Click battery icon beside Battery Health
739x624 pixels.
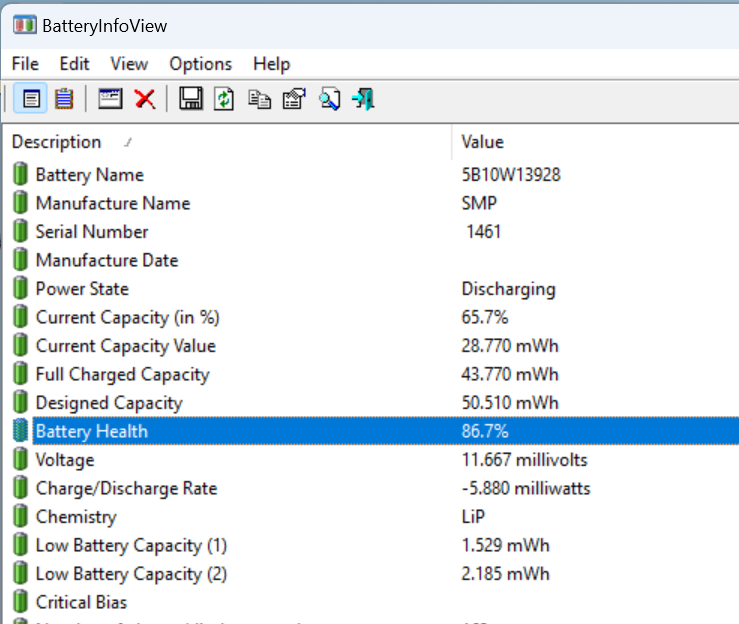coord(20,430)
